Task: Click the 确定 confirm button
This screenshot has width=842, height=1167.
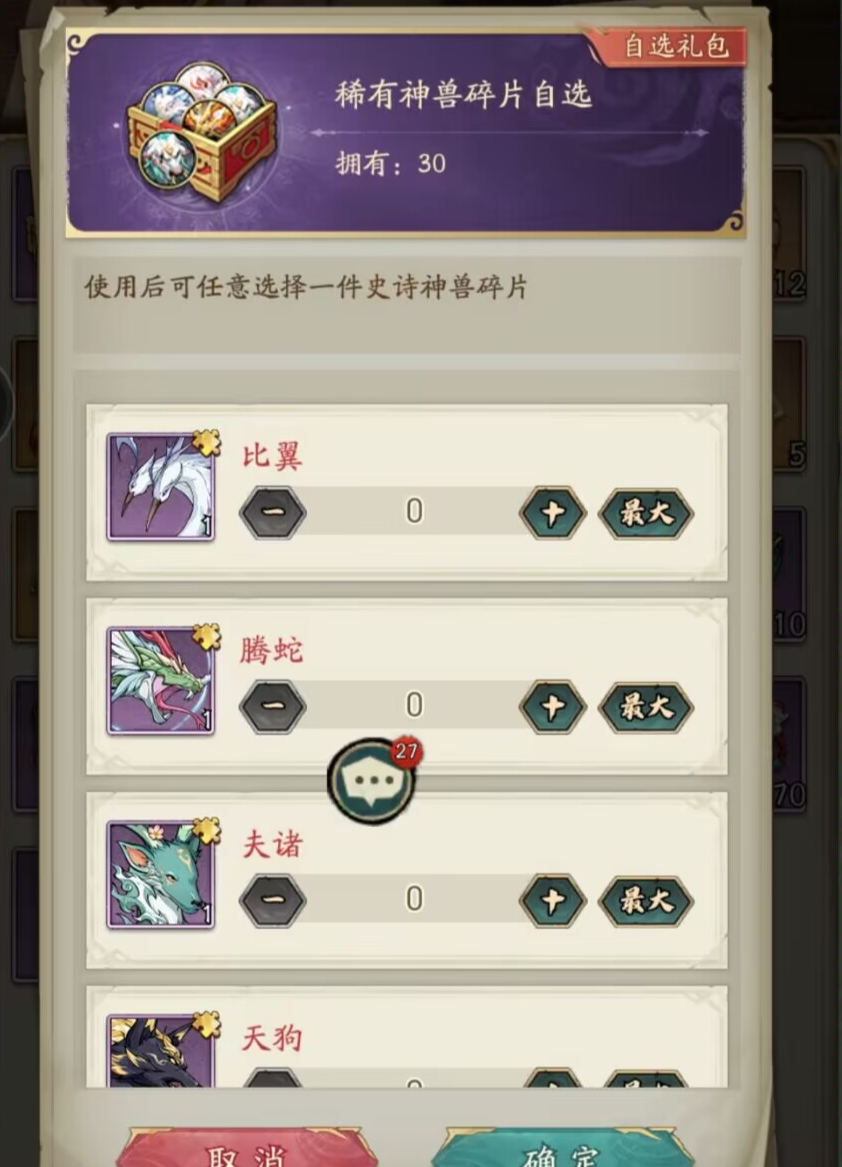Action: point(562,1148)
